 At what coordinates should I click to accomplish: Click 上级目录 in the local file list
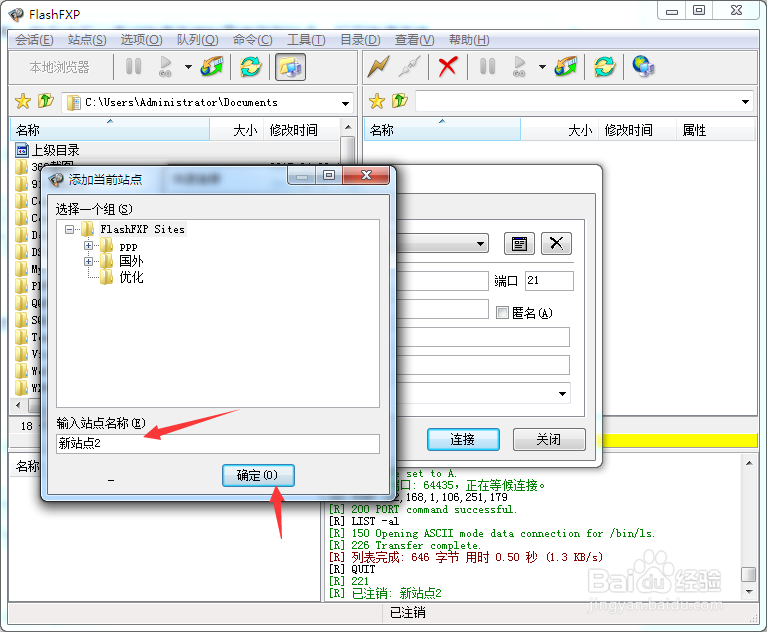coord(55,150)
